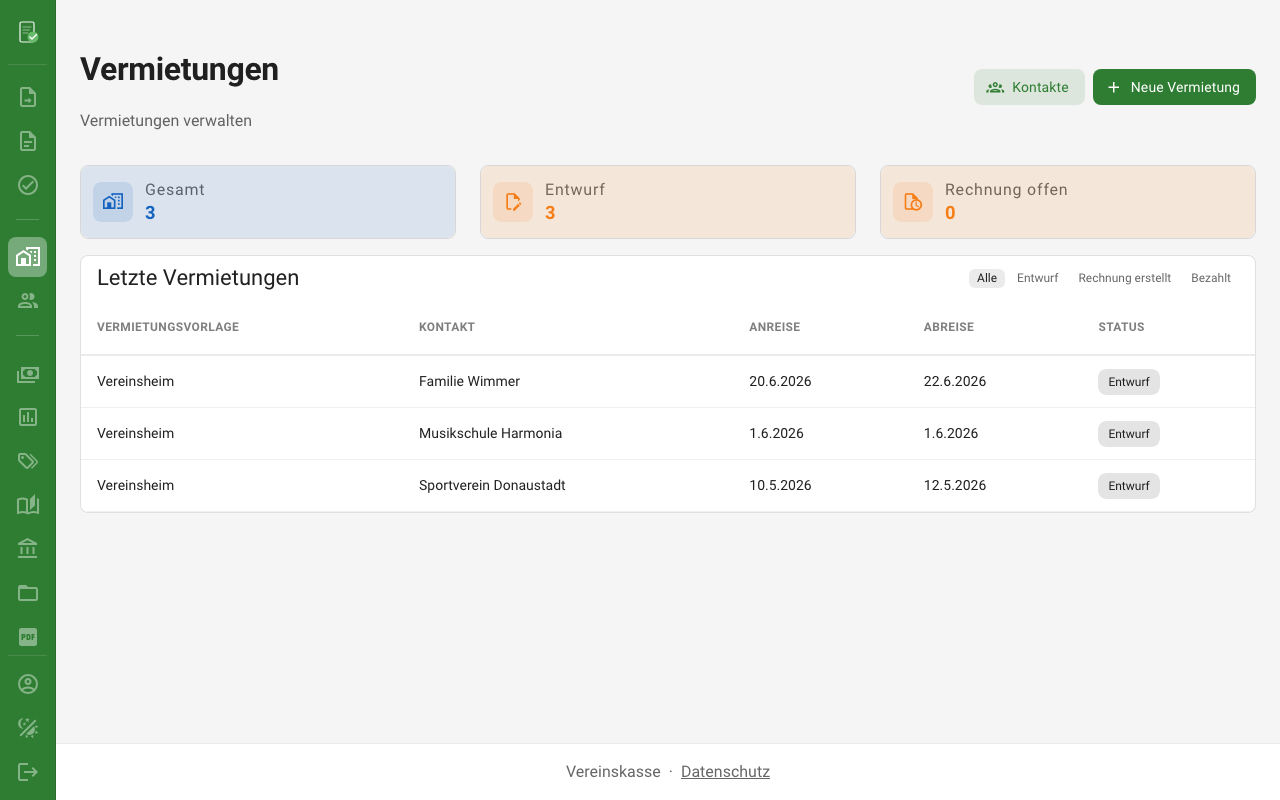Image resolution: width=1280 pixels, height=800 pixels.
Task: Click the 'Neue Vermietung' button
Action: pyautogui.click(x=1173, y=87)
